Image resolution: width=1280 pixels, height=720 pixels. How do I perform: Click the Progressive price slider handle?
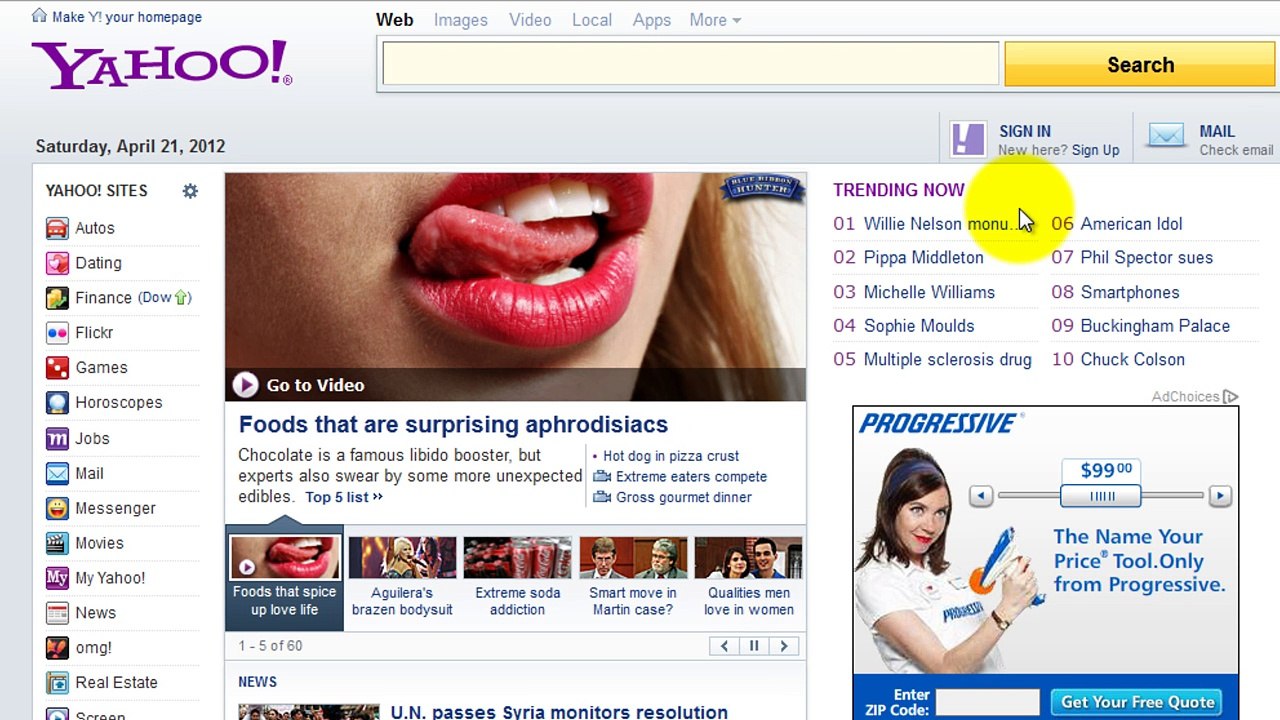tap(1101, 496)
